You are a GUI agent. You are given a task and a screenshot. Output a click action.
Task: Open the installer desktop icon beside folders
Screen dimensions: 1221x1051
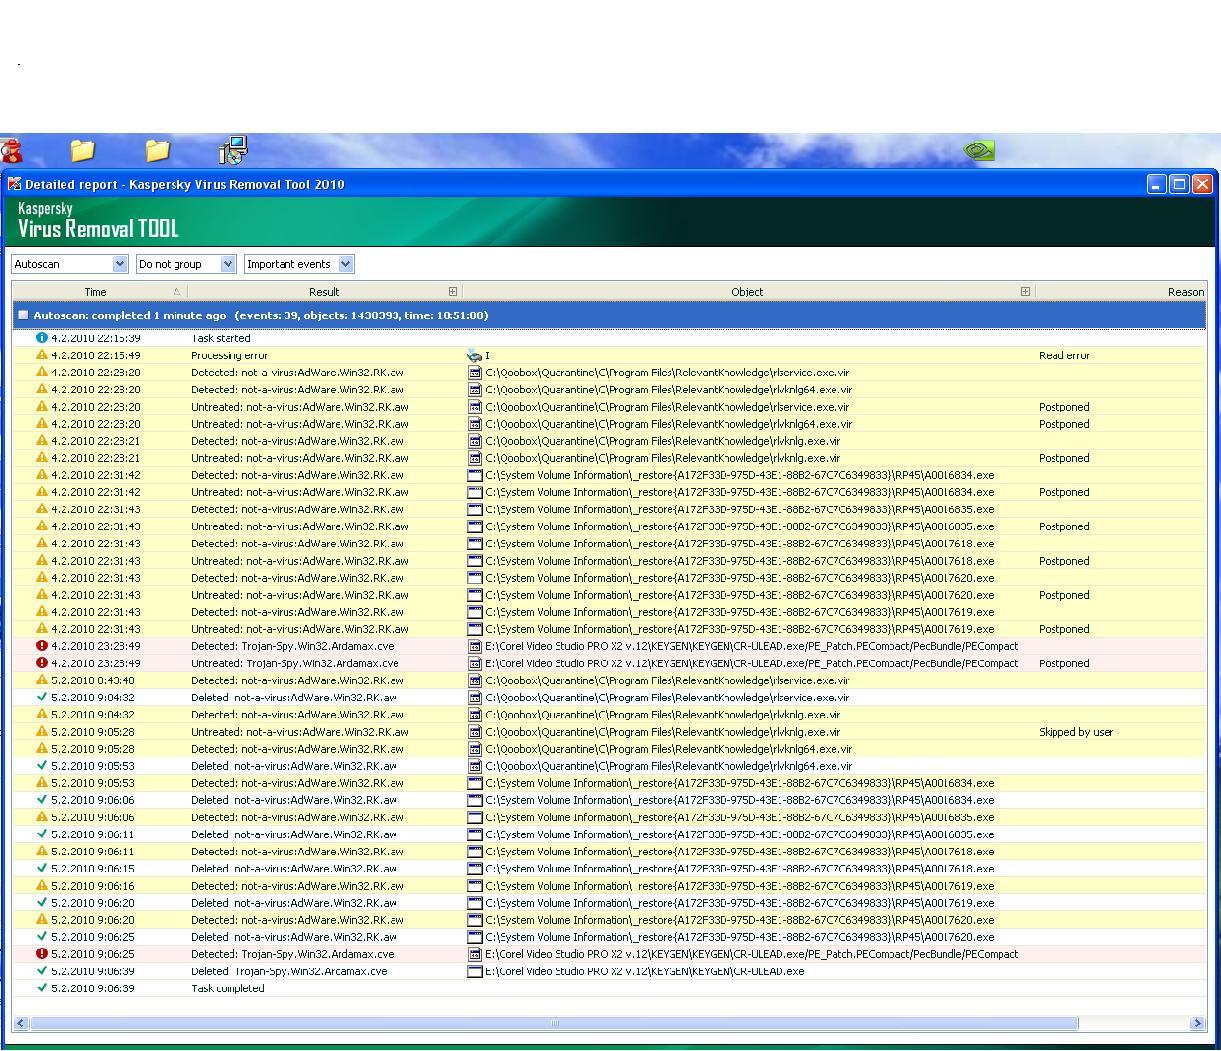click(232, 151)
